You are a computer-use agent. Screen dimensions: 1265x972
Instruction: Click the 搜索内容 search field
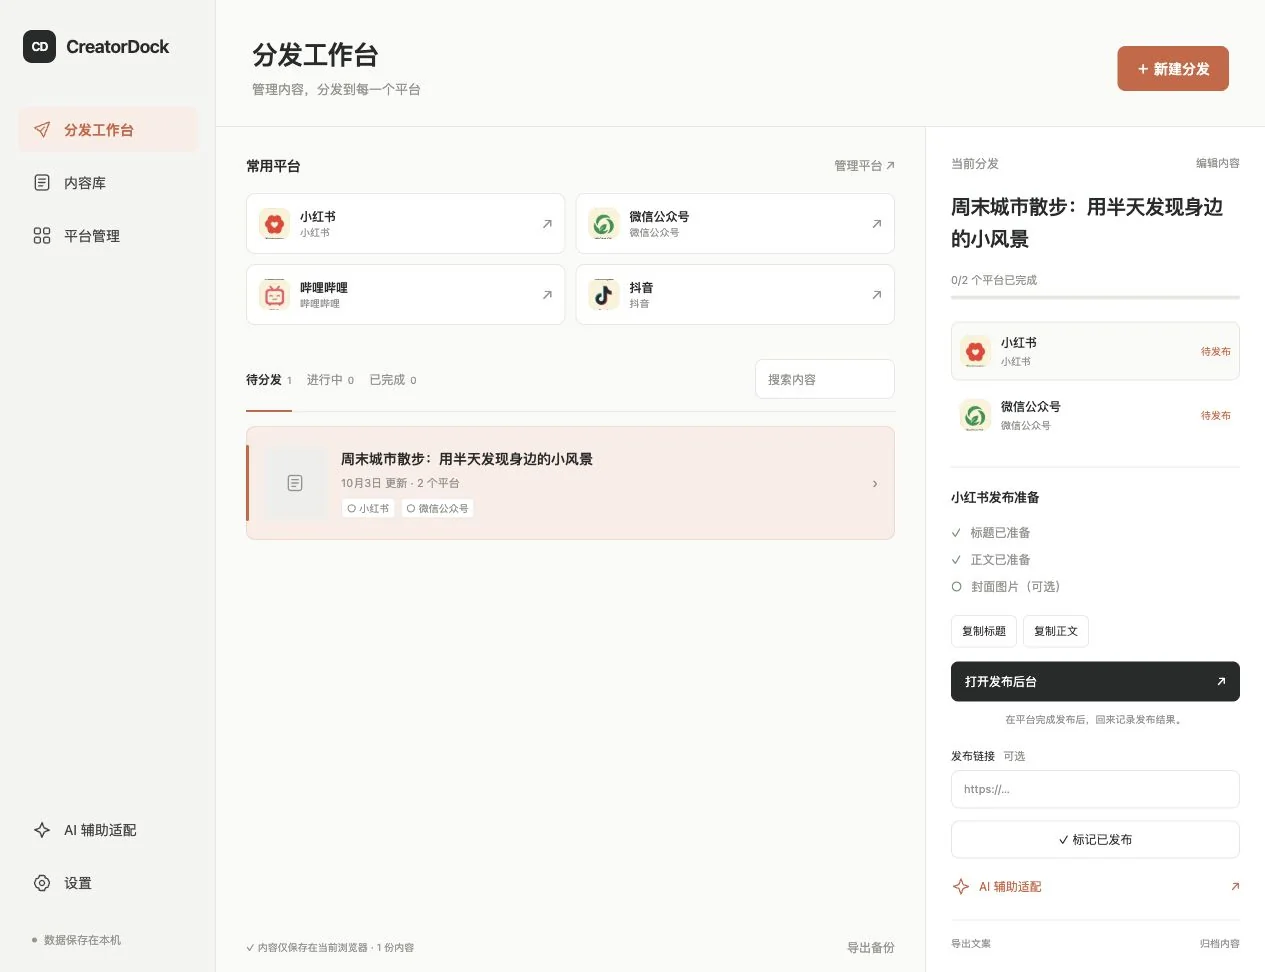[825, 380]
